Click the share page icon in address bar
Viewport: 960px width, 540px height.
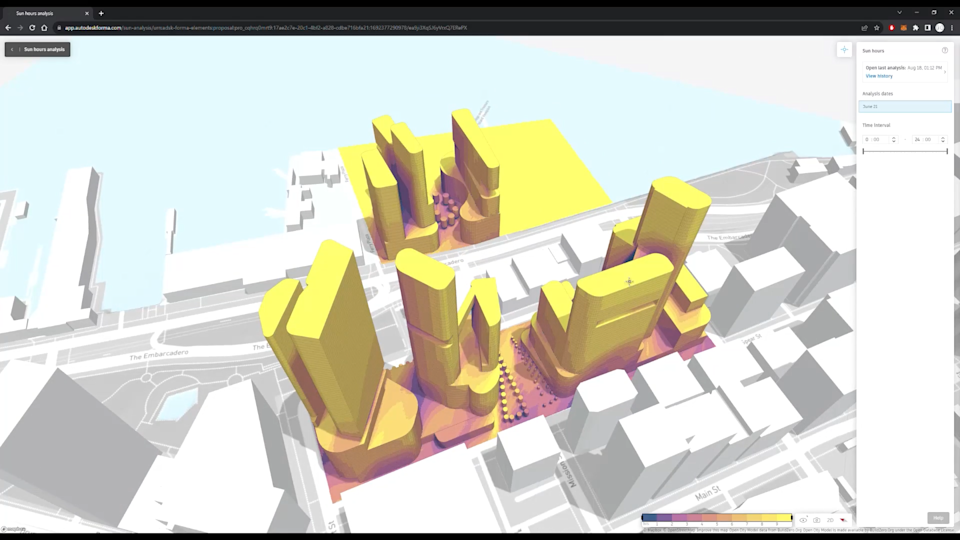864,28
